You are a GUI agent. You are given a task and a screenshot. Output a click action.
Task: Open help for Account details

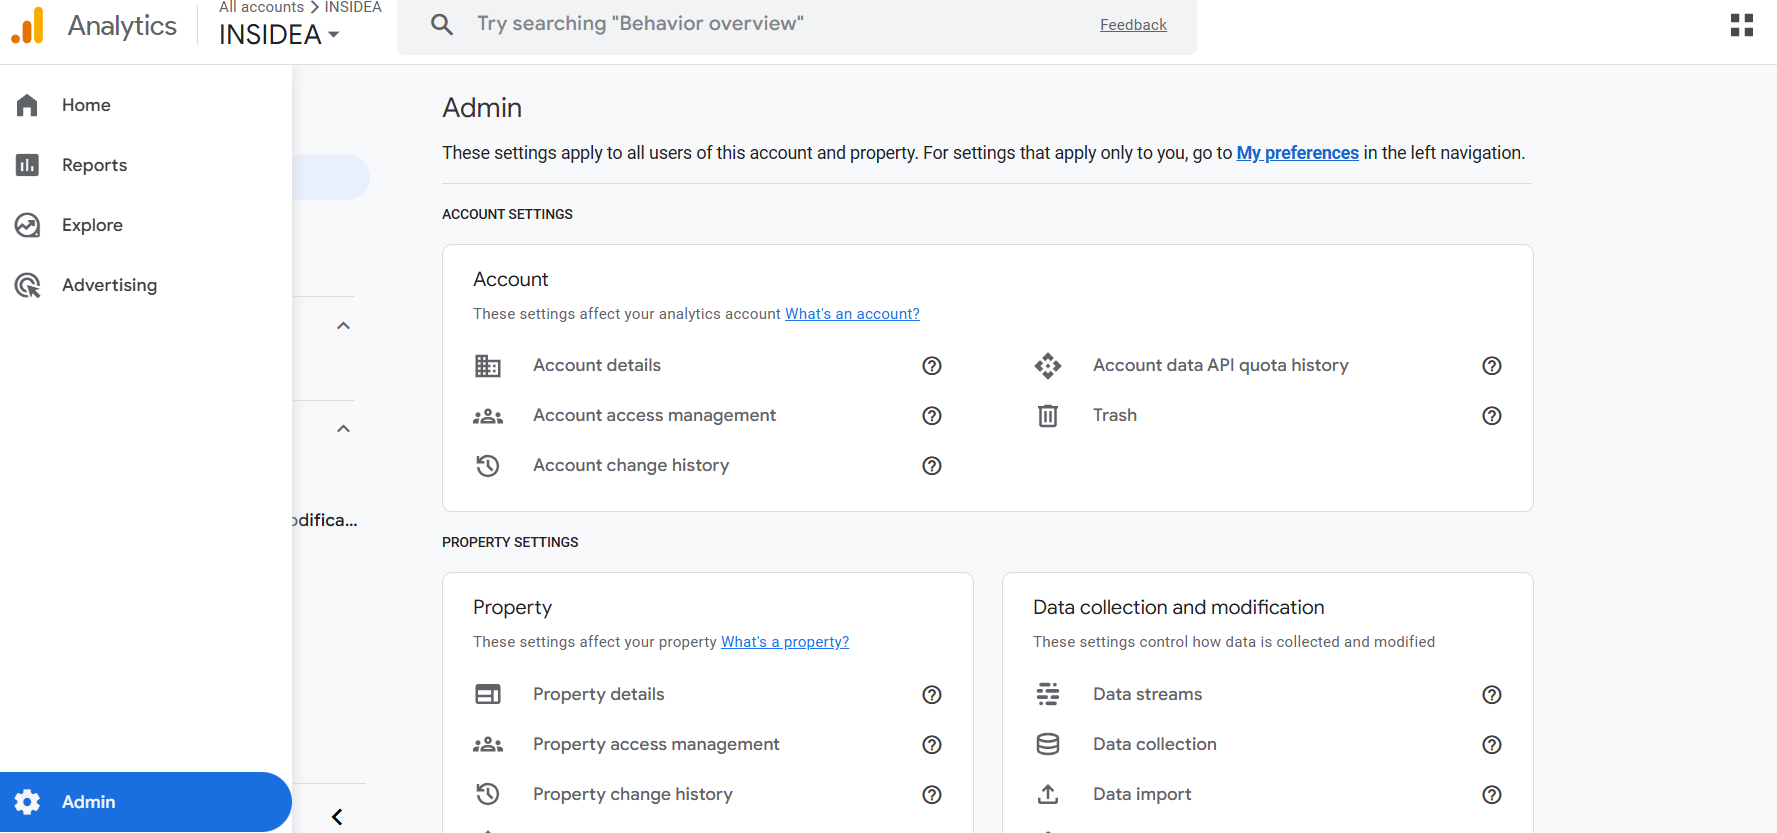pyautogui.click(x=932, y=366)
